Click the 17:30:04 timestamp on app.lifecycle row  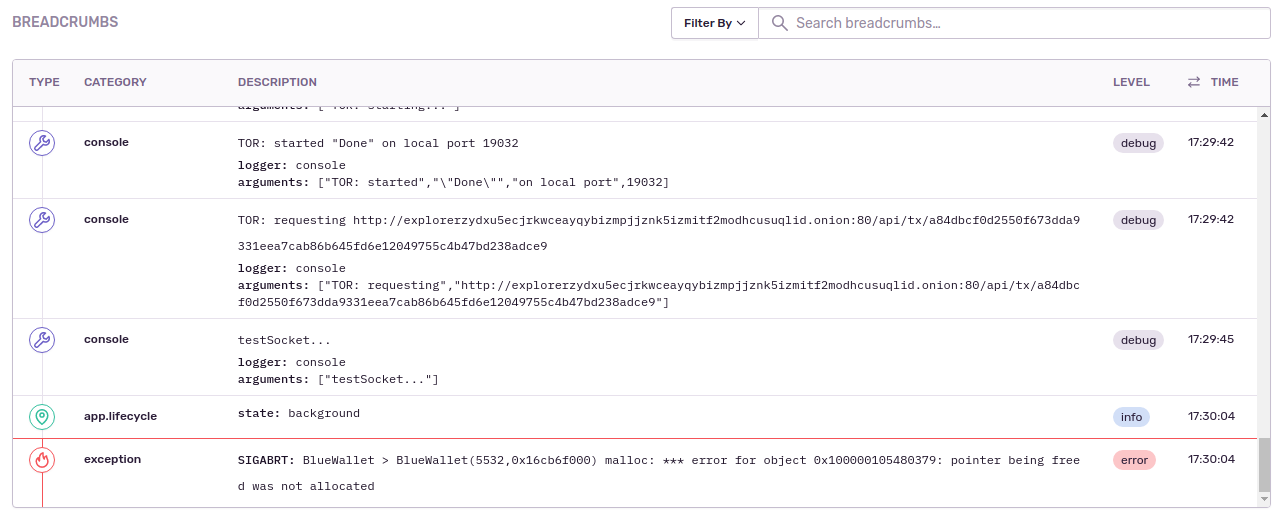point(1211,416)
